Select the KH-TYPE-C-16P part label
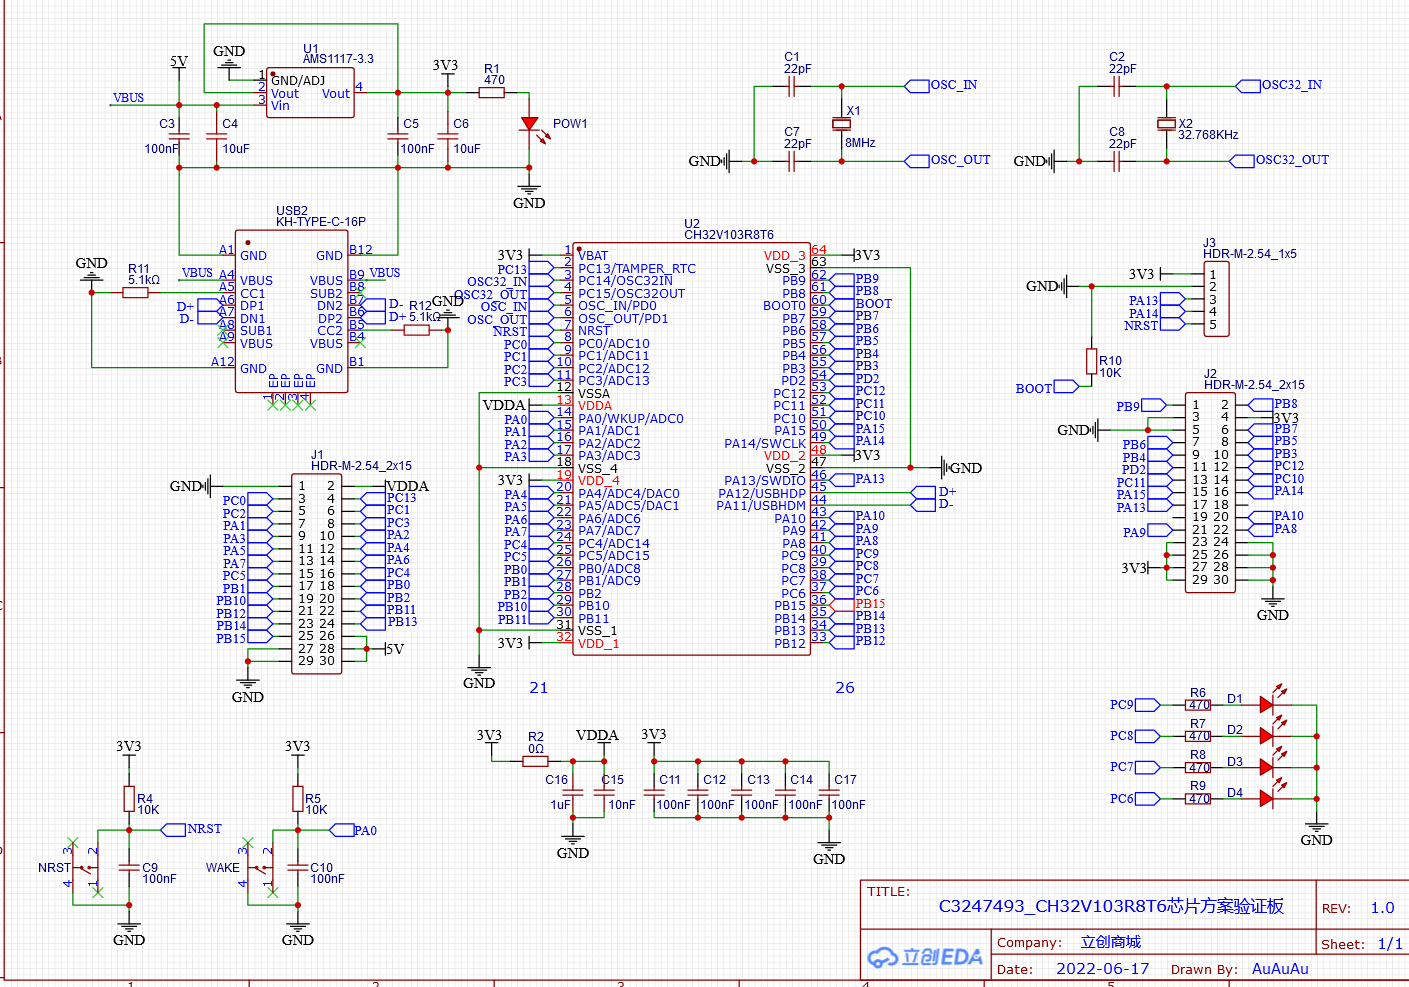 (x=321, y=222)
